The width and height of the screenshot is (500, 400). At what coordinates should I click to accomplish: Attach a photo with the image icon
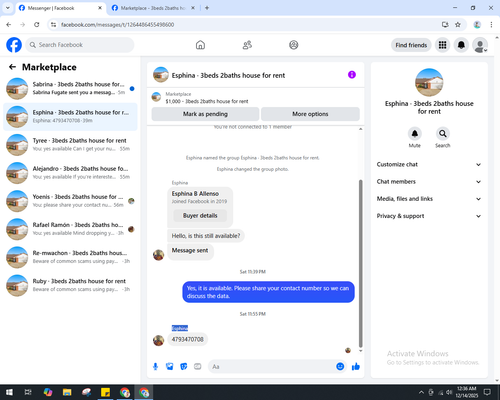coord(170,367)
